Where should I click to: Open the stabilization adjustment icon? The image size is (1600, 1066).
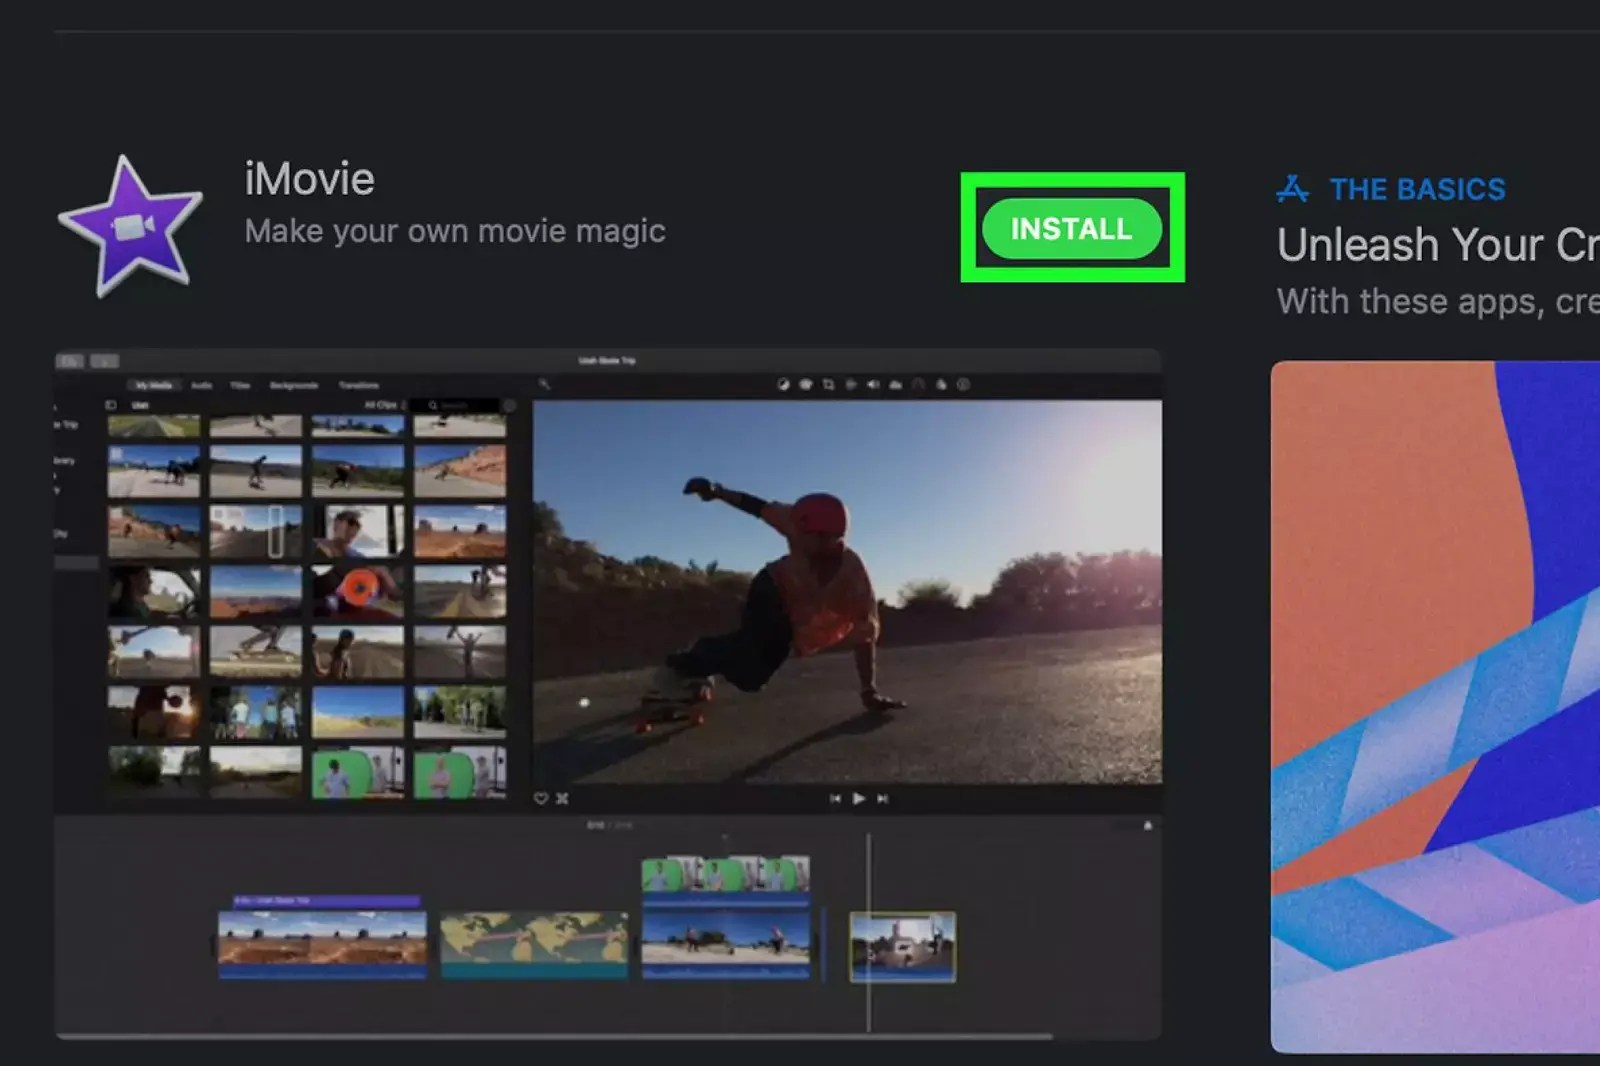point(852,385)
